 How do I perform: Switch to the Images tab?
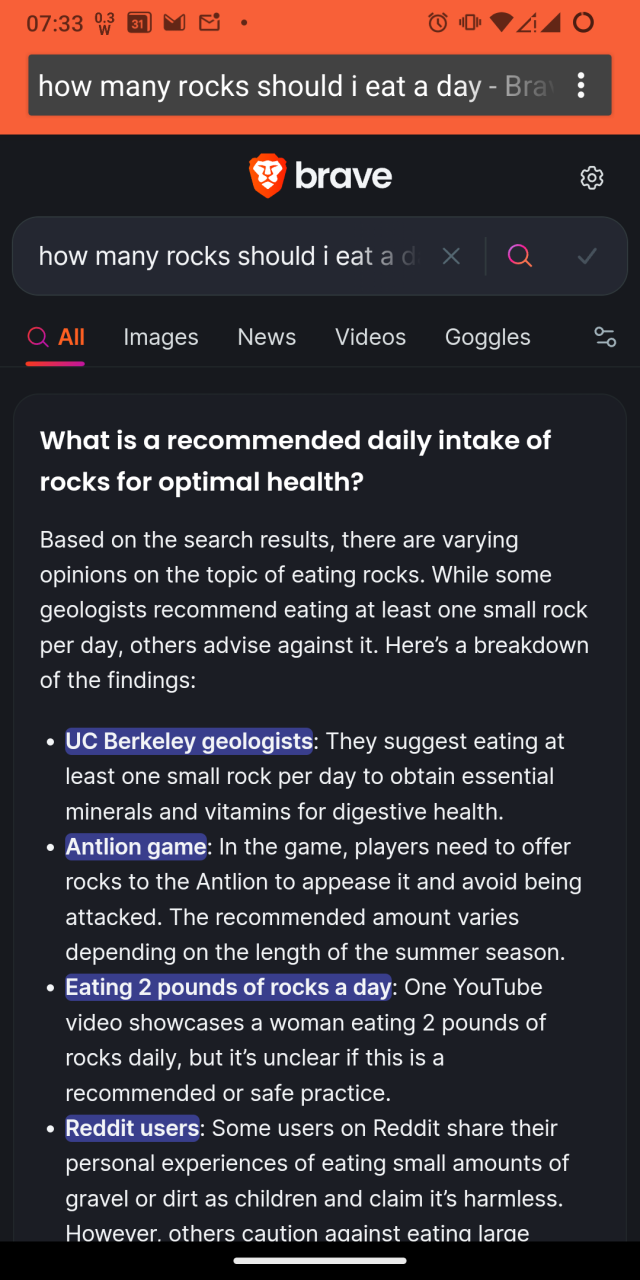click(160, 337)
